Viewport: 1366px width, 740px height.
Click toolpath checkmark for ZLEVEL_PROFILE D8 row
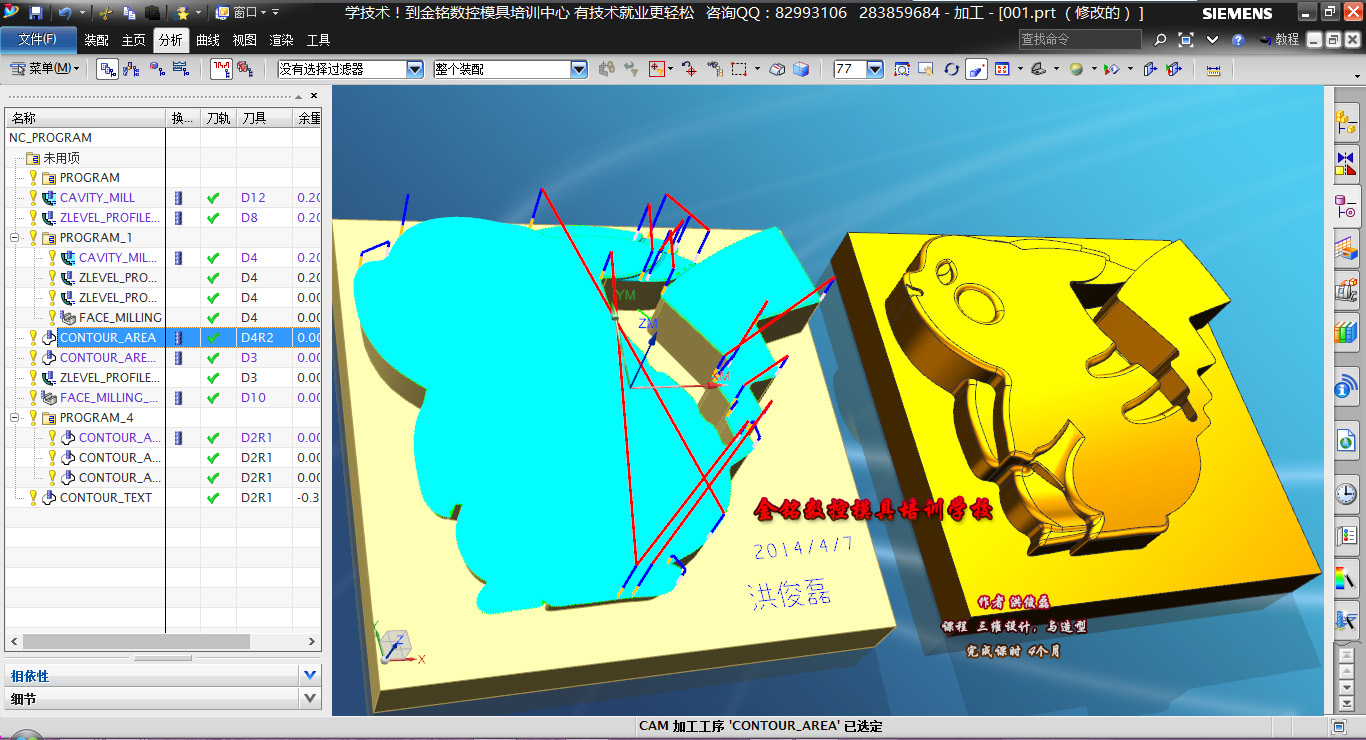(x=213, y=218)
